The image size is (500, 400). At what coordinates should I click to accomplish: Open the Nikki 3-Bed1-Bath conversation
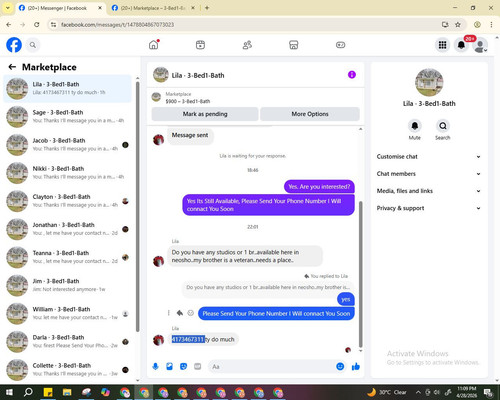pyautogui.click(x=67, y=173)
